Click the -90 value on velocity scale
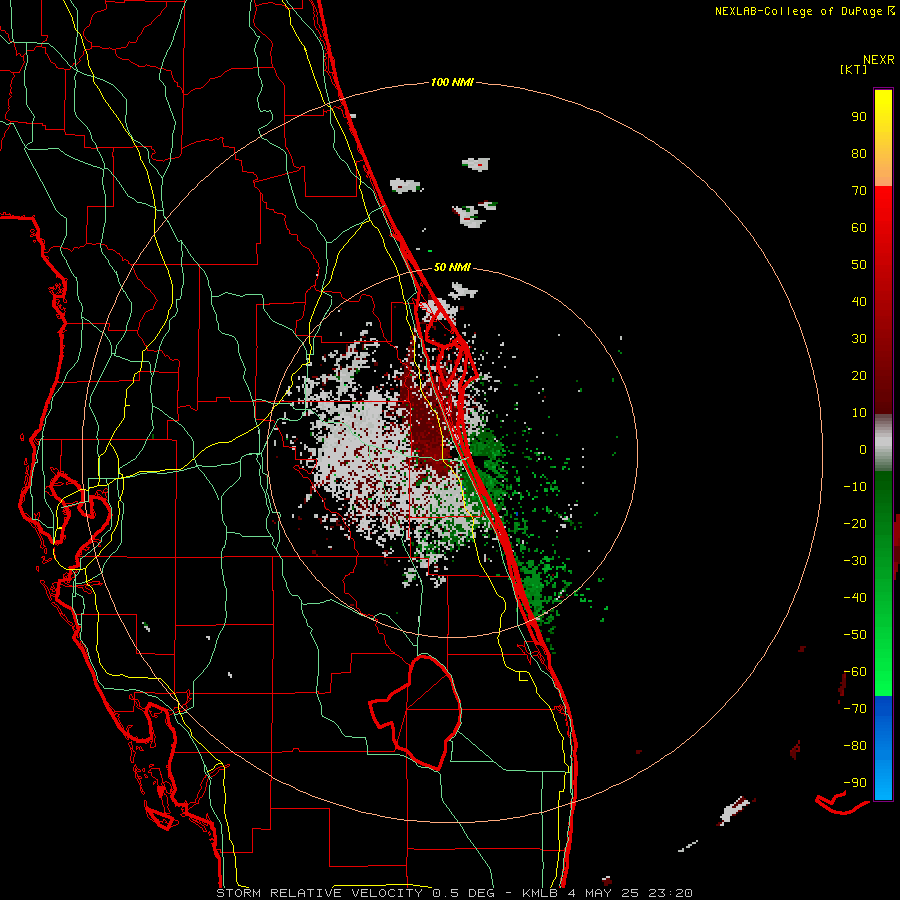This screenshot has width=900, height=900. point(855,783)
